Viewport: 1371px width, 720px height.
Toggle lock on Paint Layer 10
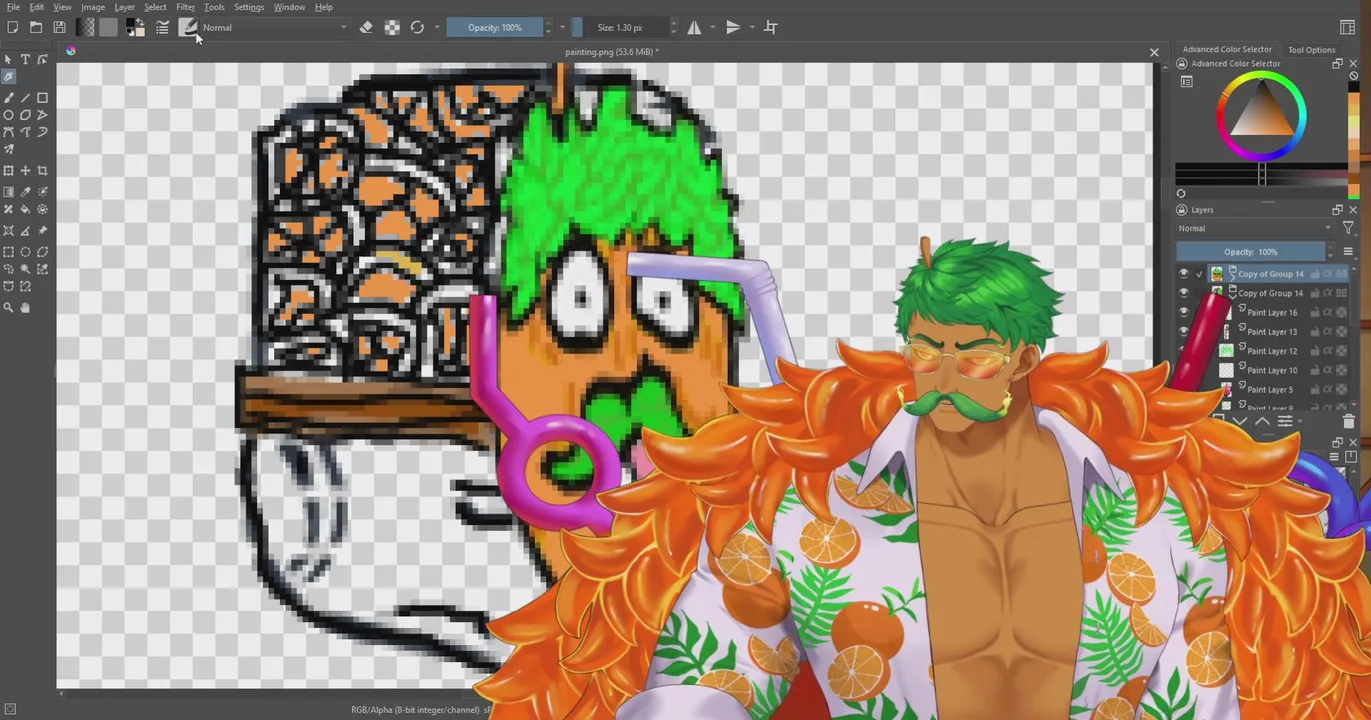[1315, 370]
